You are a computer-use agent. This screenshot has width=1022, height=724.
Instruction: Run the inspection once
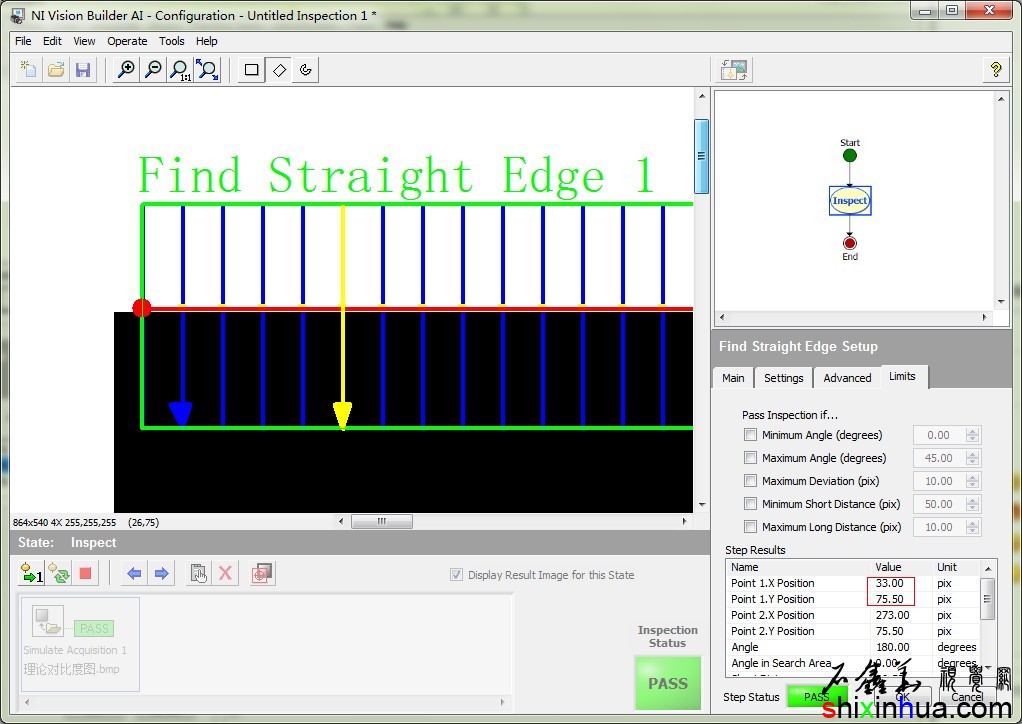click(32, 573)
